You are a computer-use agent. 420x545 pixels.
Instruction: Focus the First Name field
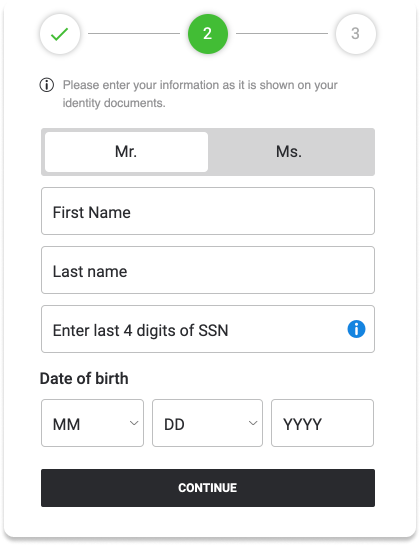[x=208, y=211]
